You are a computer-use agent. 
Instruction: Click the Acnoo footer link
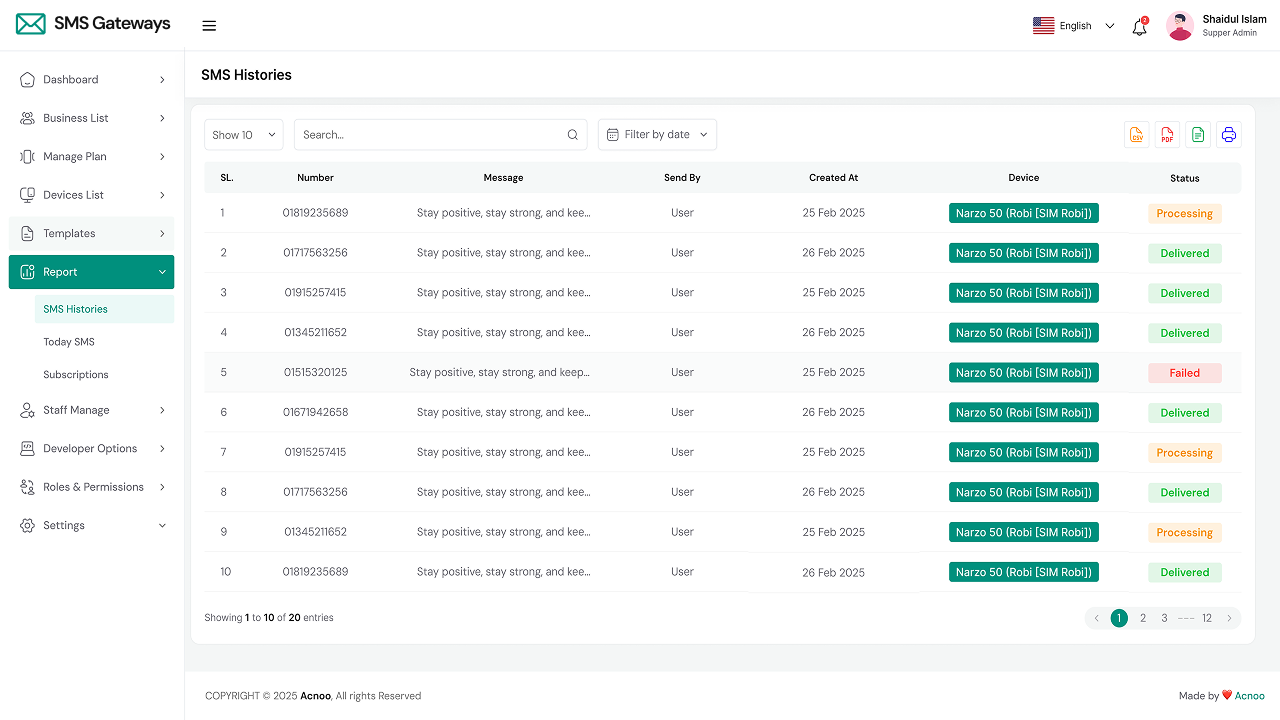1249,696
